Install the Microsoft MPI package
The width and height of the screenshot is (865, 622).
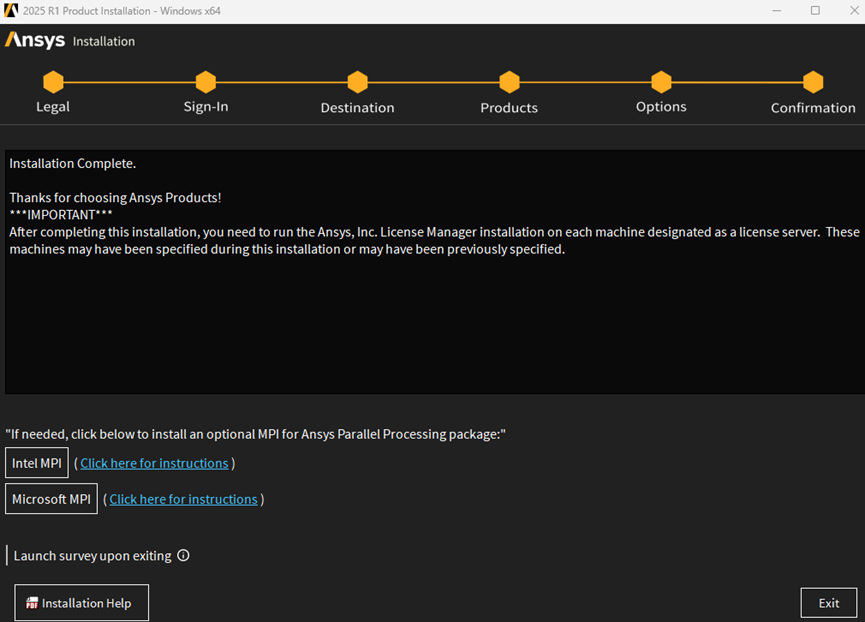coord(51,498)
